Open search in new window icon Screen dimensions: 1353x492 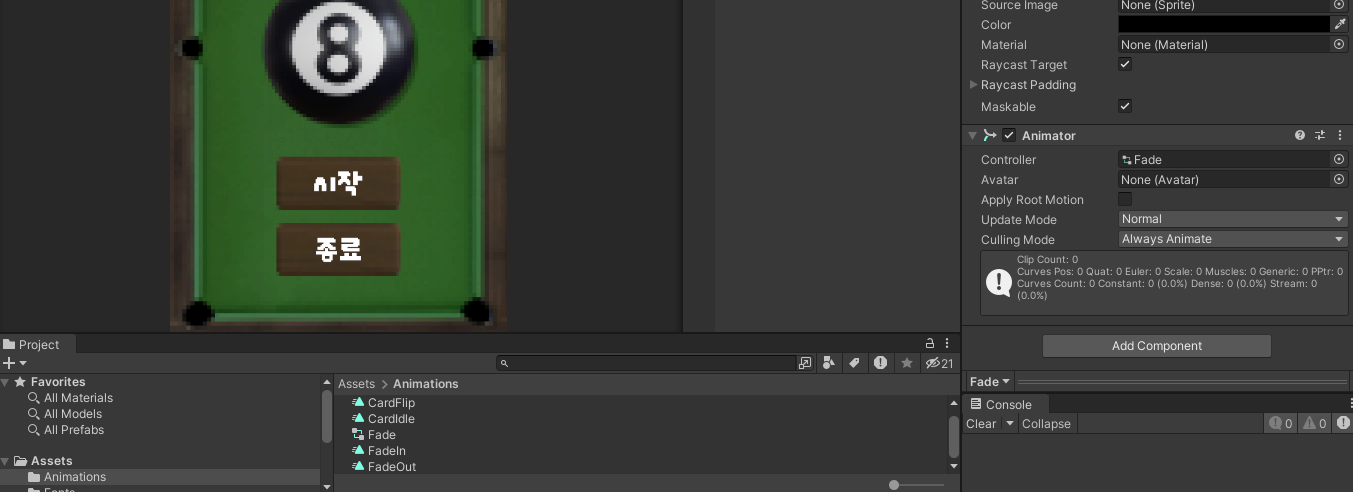pyautogui.click(x=805, y=363)
